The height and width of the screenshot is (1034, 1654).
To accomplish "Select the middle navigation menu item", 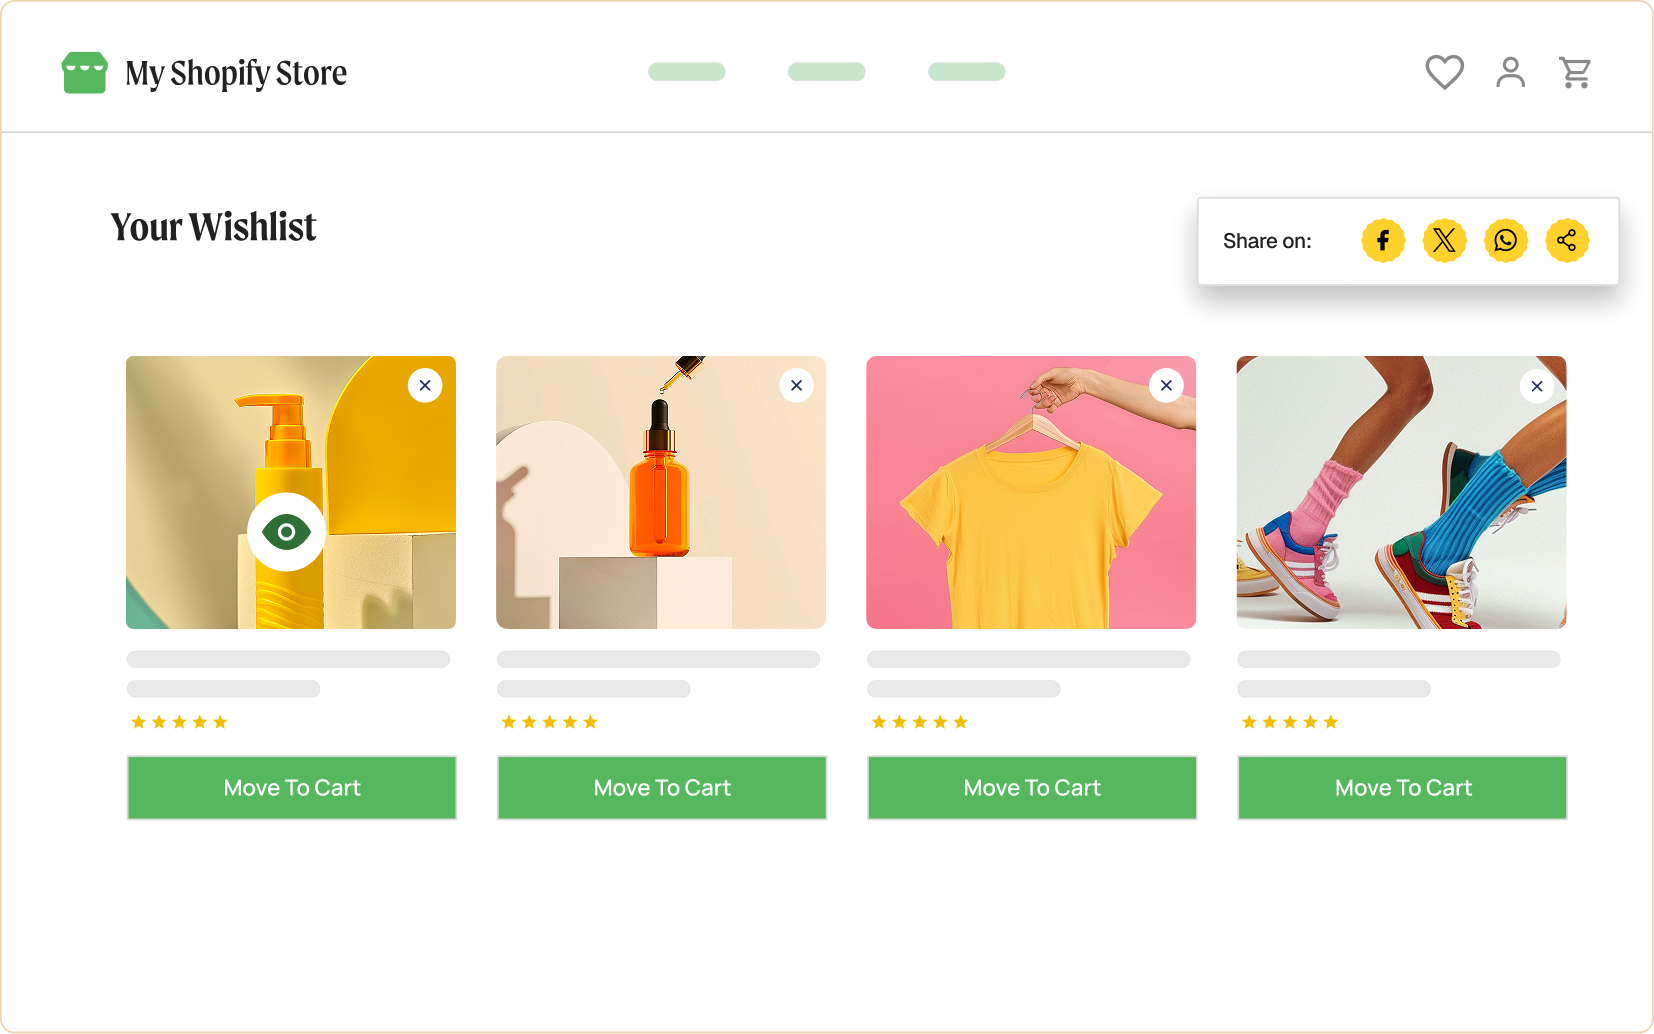I will coord(826,71).
